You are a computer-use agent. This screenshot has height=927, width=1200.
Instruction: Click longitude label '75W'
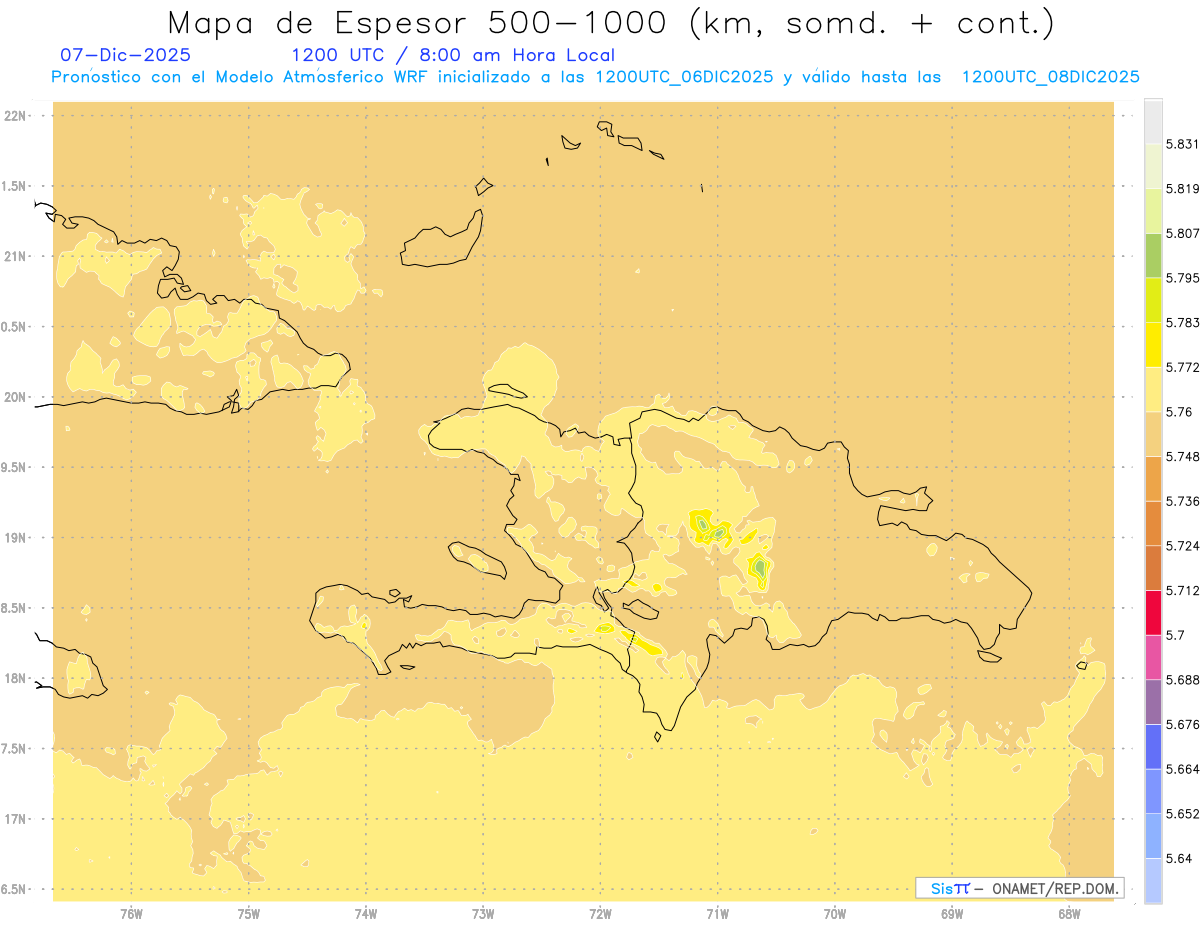(249, 913)
